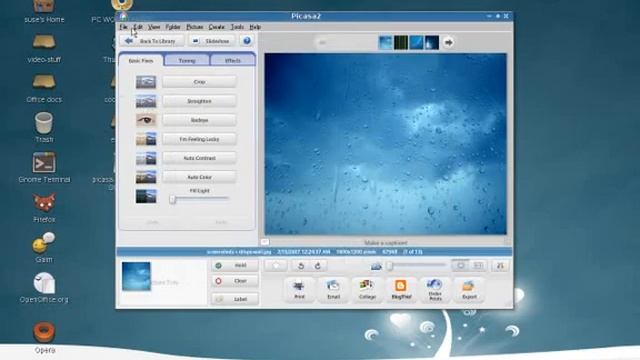Open the Edit menu

(x=138, y=27)
